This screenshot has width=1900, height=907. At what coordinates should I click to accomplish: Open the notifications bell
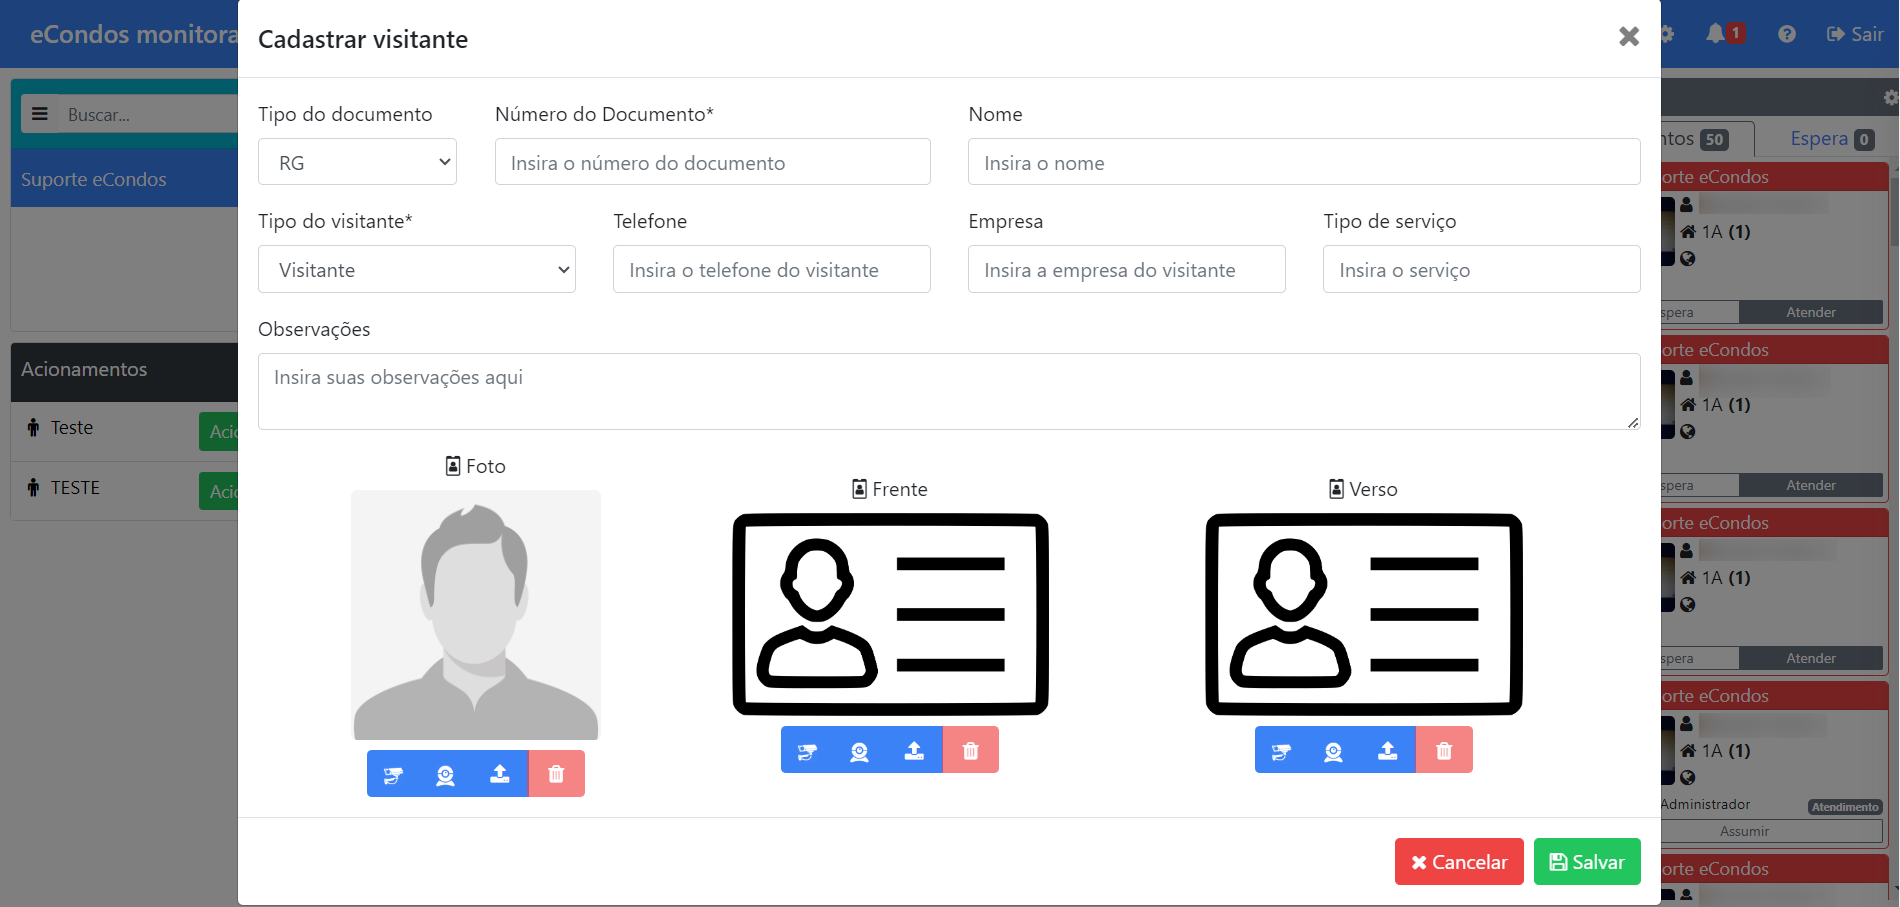(x=1716, y=34)
